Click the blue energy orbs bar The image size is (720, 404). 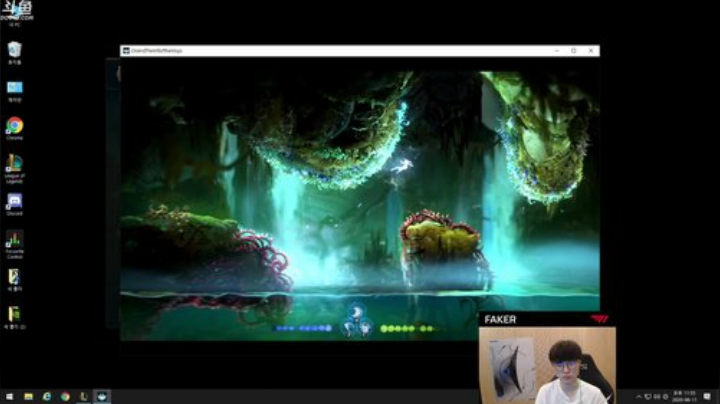pos(303,328)
